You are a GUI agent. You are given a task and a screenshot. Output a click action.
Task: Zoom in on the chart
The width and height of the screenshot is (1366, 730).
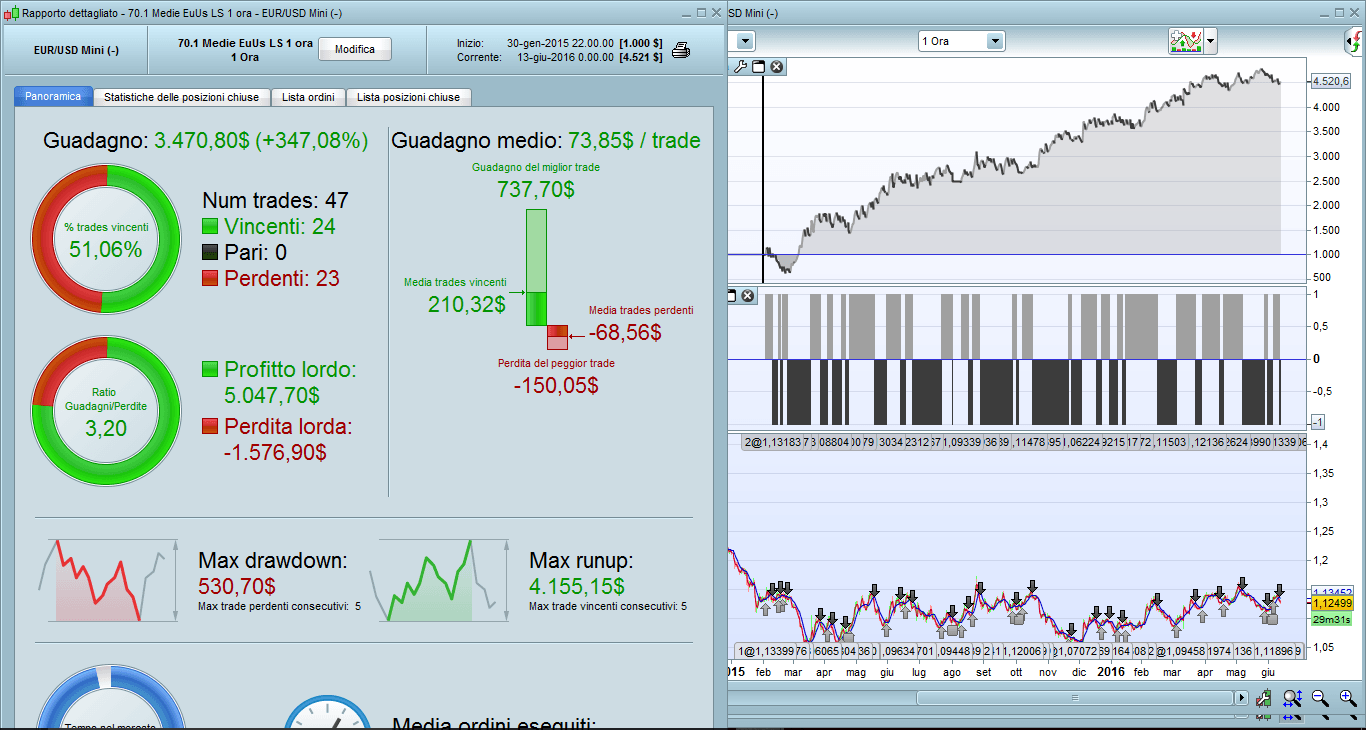[1348, 698]
